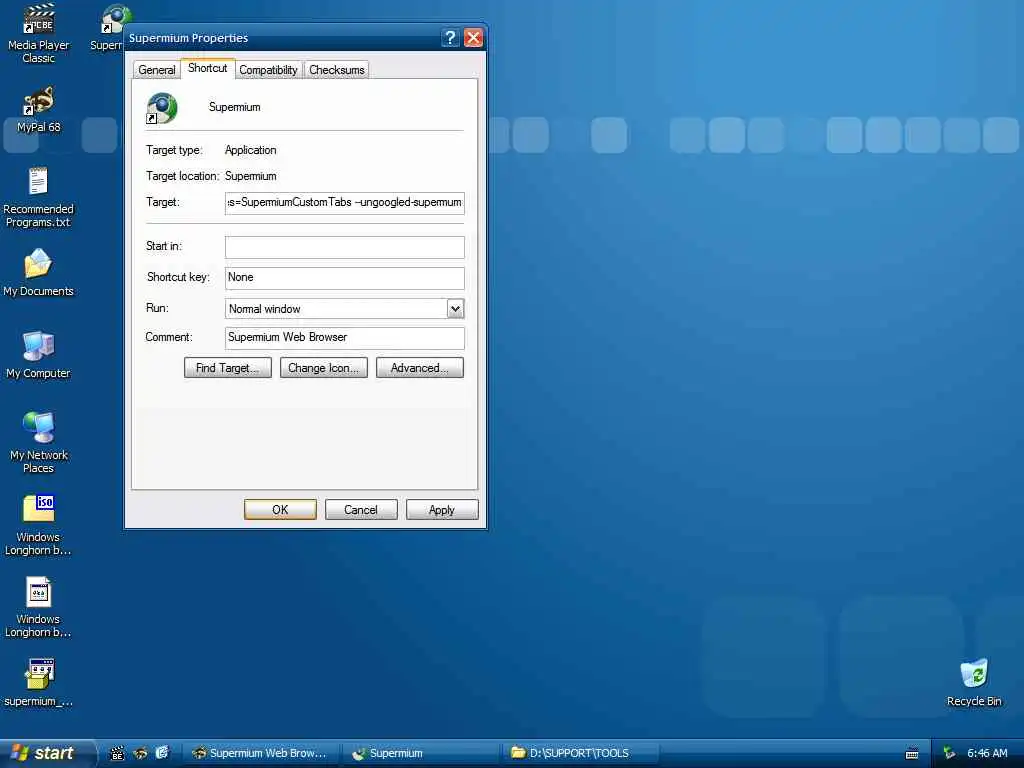Viewport: 1024px width, 768px height.
Task: Select the supermium_ installer desktop icon
Action: click(x=39, y=683)
